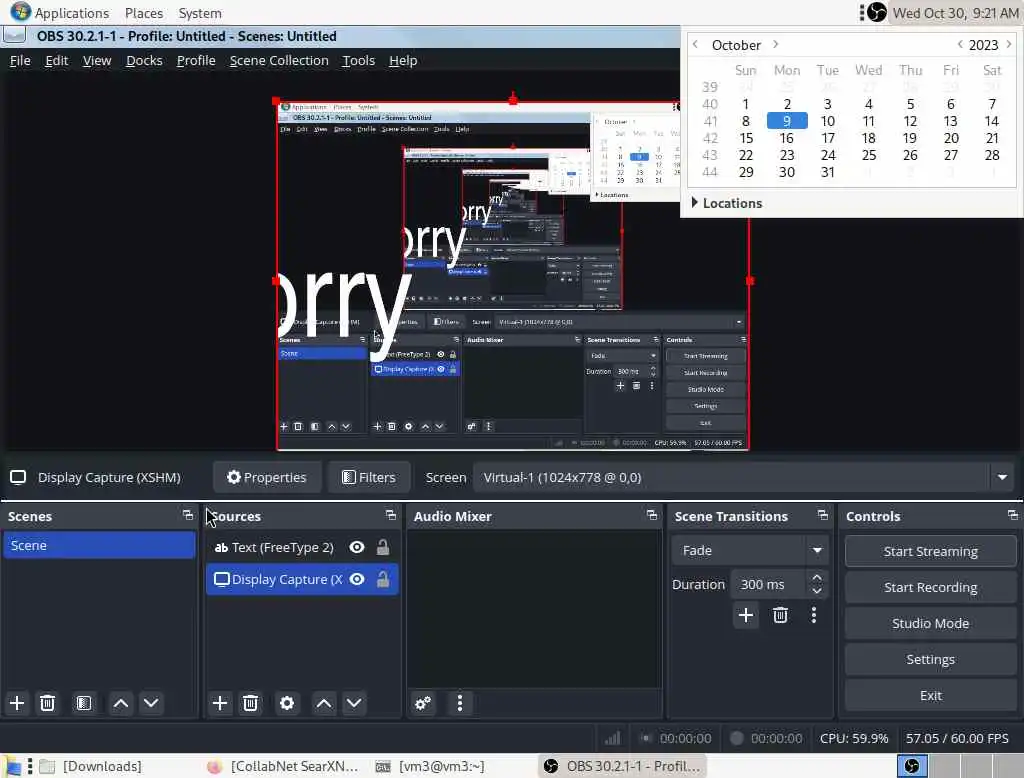Go to next month in calendar
The image size is (1024, 778).
click(x=775, y=44)
